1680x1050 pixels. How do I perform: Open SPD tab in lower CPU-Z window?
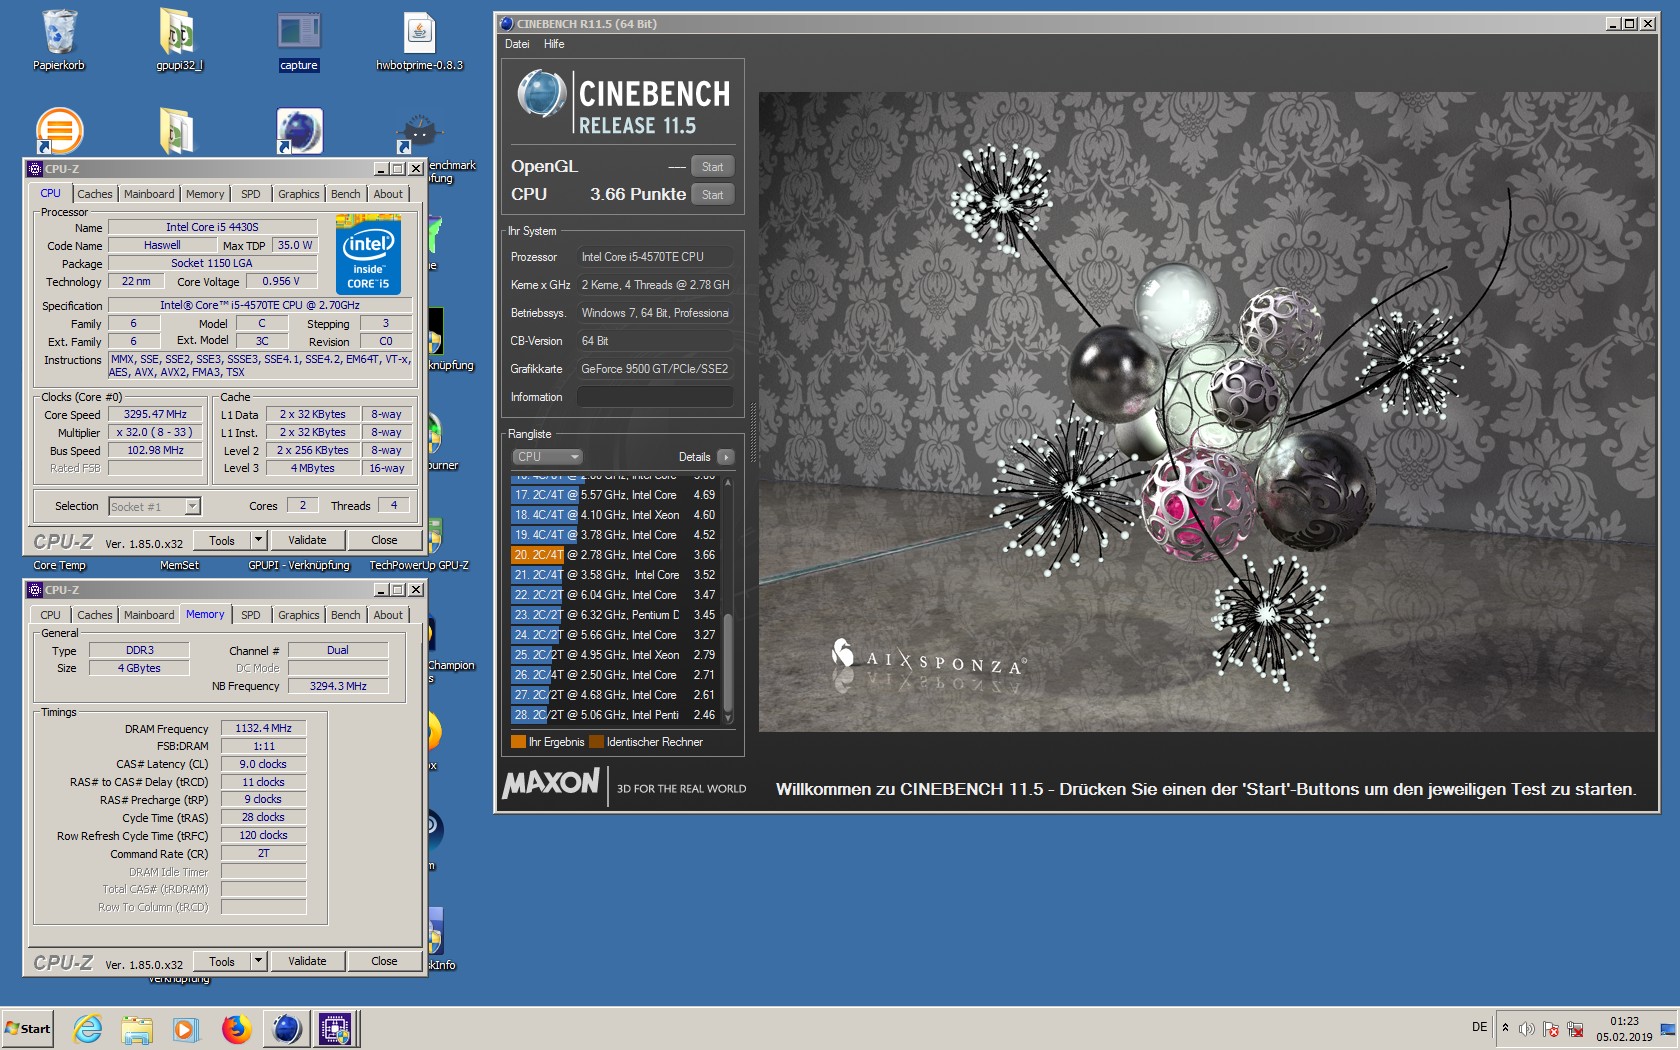click(251, 615)
